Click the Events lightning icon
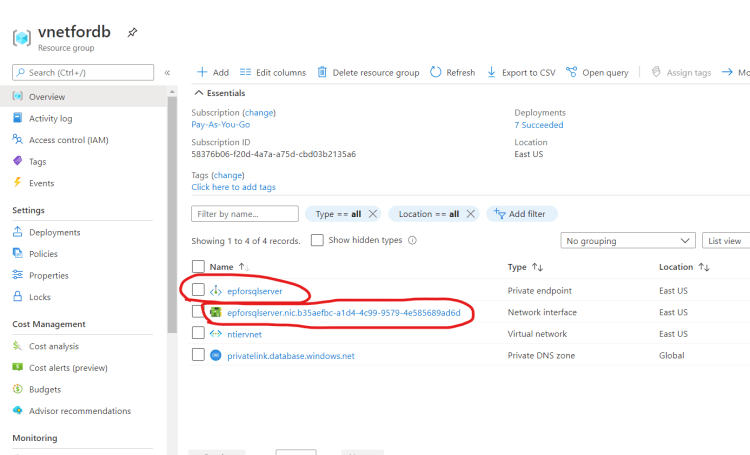This screenshot has width=750, height=455. tap(18, 182)
